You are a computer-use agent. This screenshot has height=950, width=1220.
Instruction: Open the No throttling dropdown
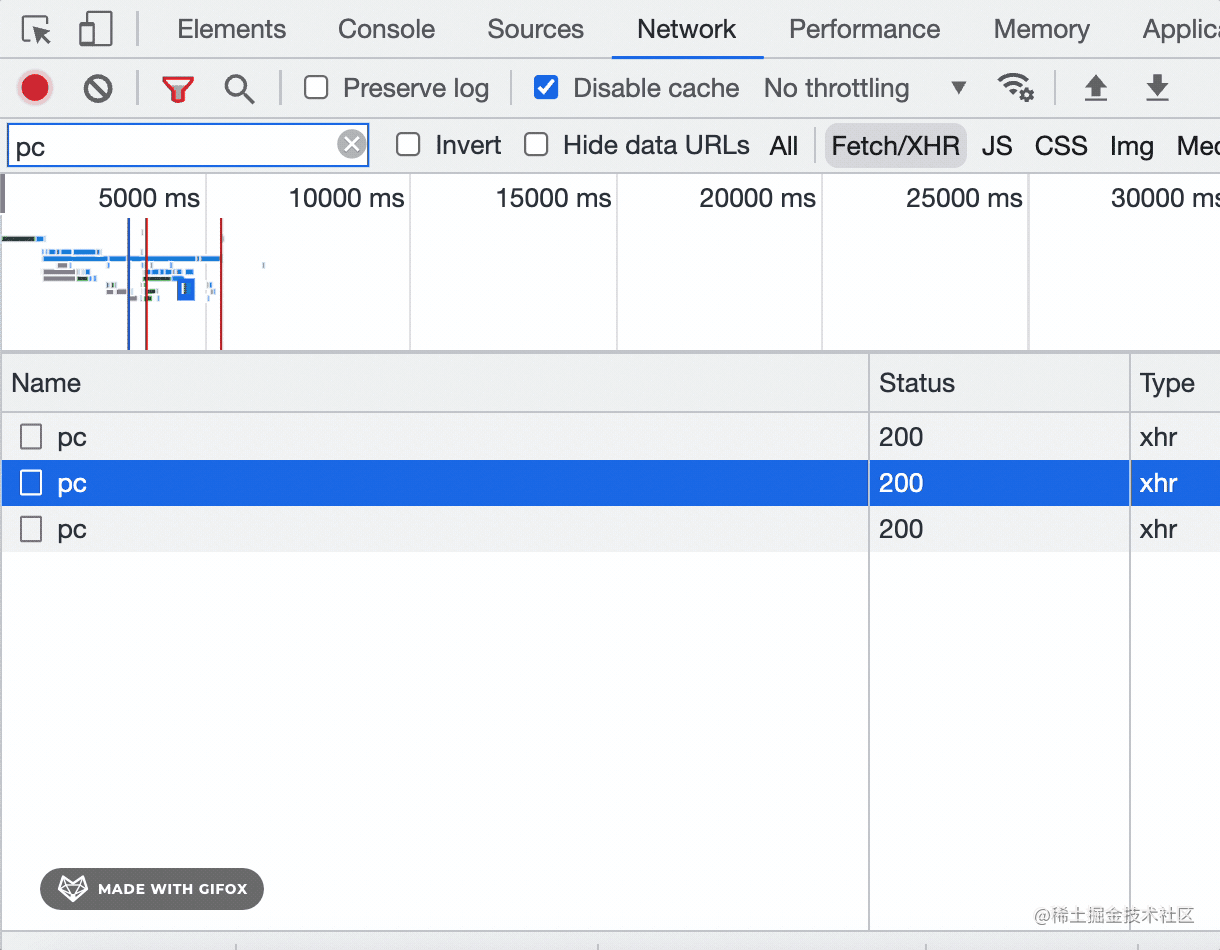(x=865, y=88)
